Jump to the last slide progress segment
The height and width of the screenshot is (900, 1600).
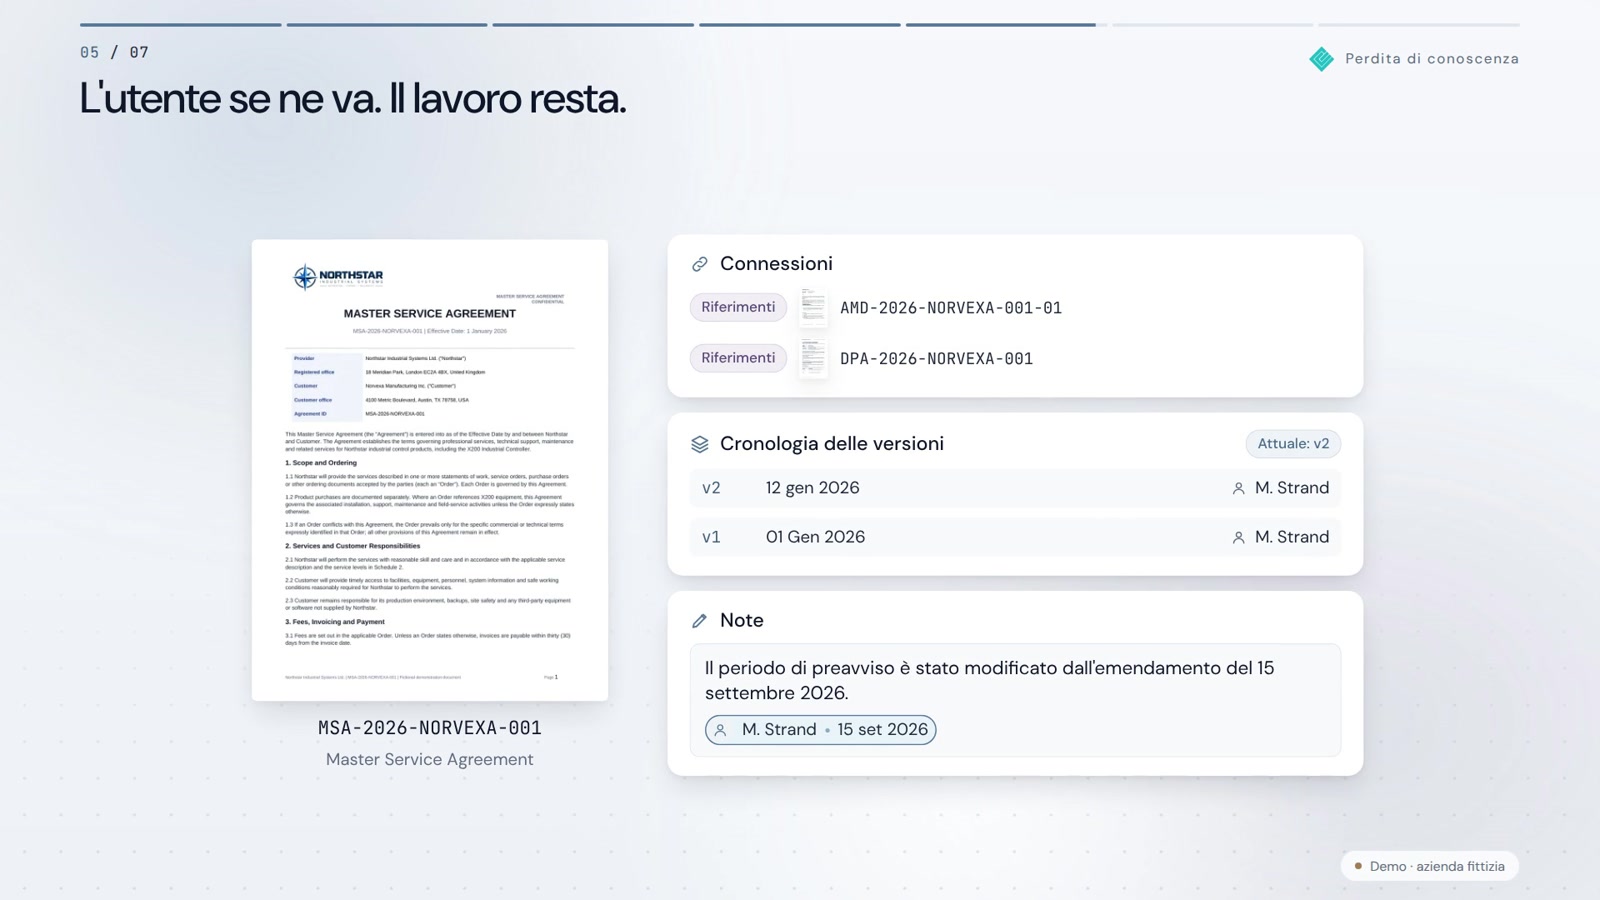click(1418, 24)
